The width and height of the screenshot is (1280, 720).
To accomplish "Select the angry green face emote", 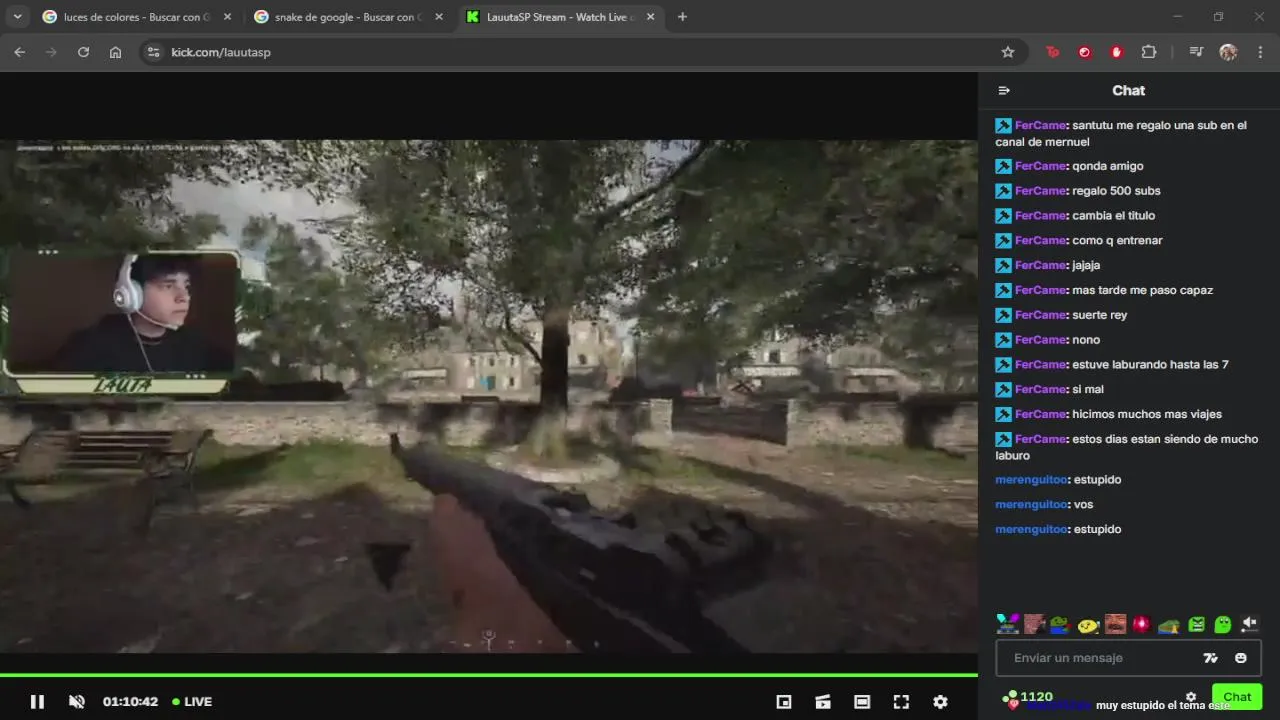I will (1196, 625).
